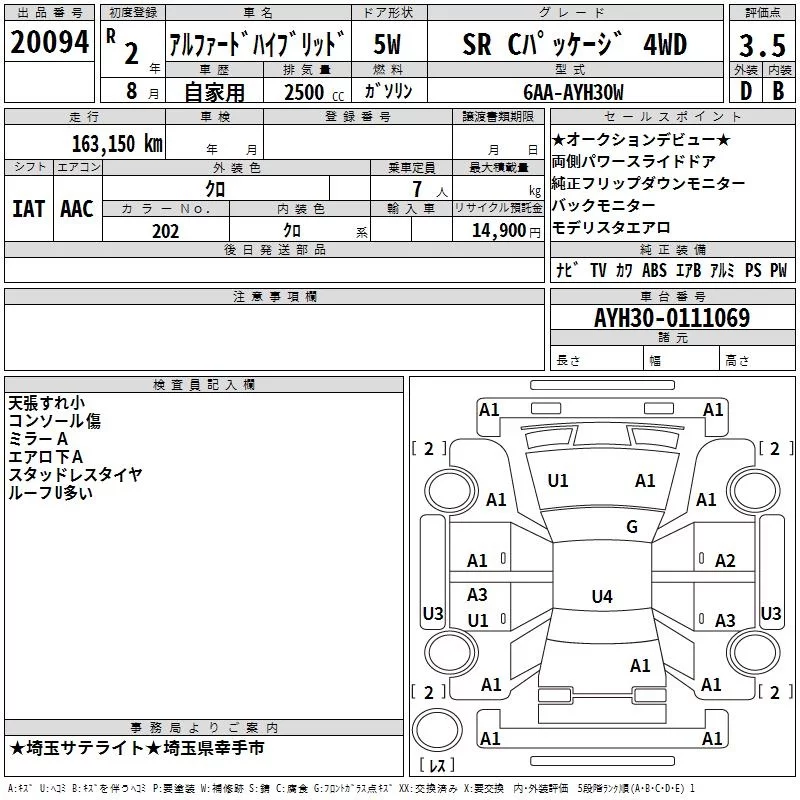This screenshot has width=800, height=800.
Task: Select the [レス] spare tire label
Action: (x=437, y=765)
